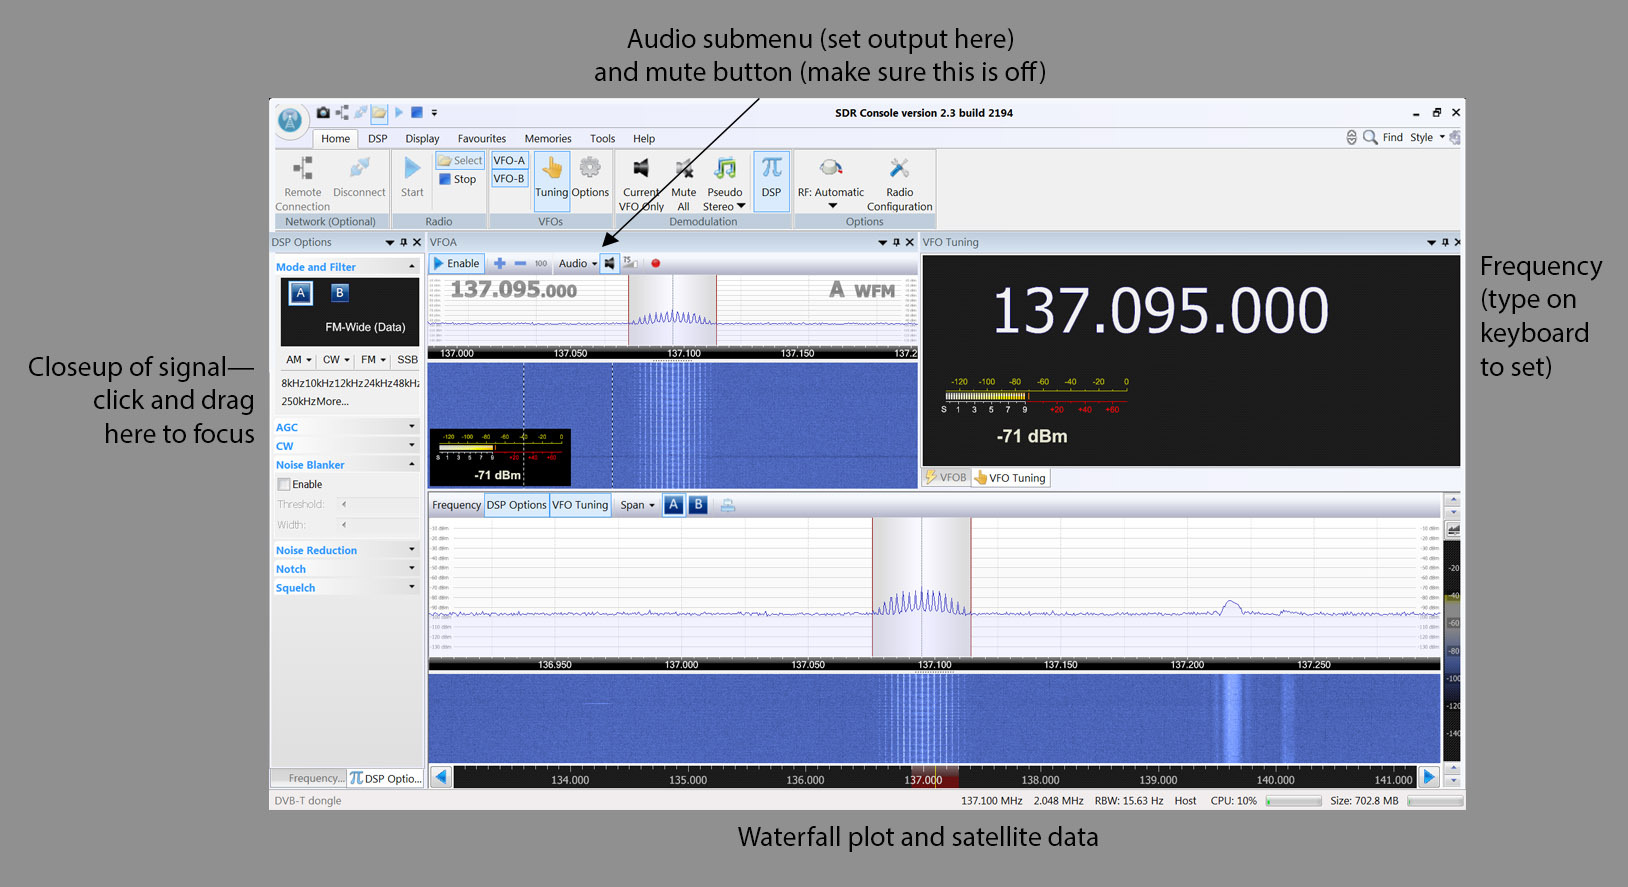The image size is (1628, 887).
Task: Tick the Noise Blanker Enable checkbox
Action: 284,484
